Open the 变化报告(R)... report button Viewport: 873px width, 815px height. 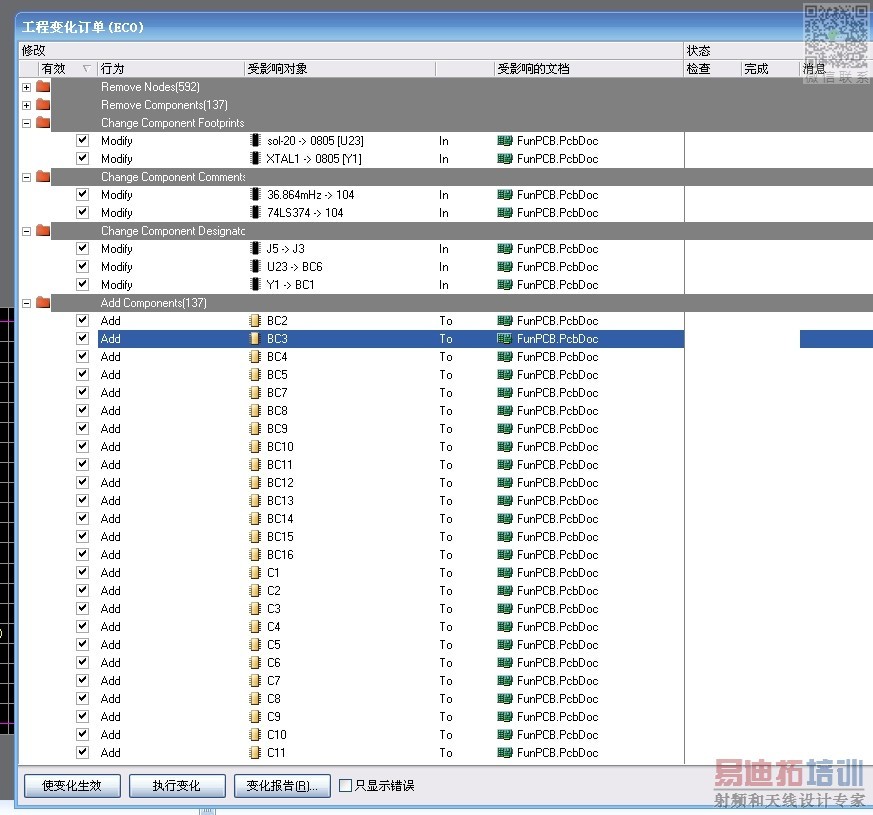[x=282, y=785]
